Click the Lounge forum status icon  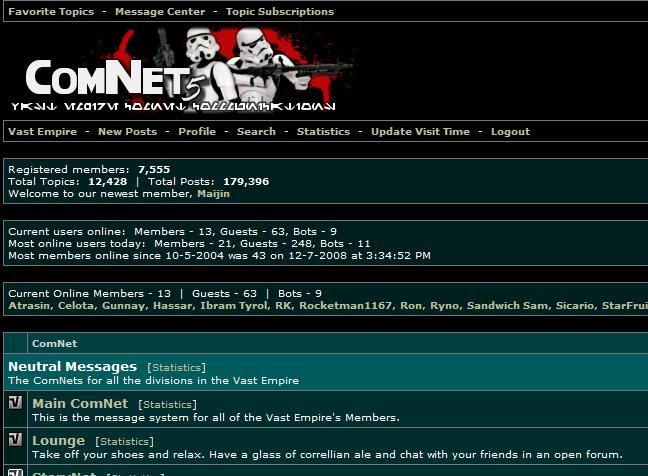tap(15, 439)
